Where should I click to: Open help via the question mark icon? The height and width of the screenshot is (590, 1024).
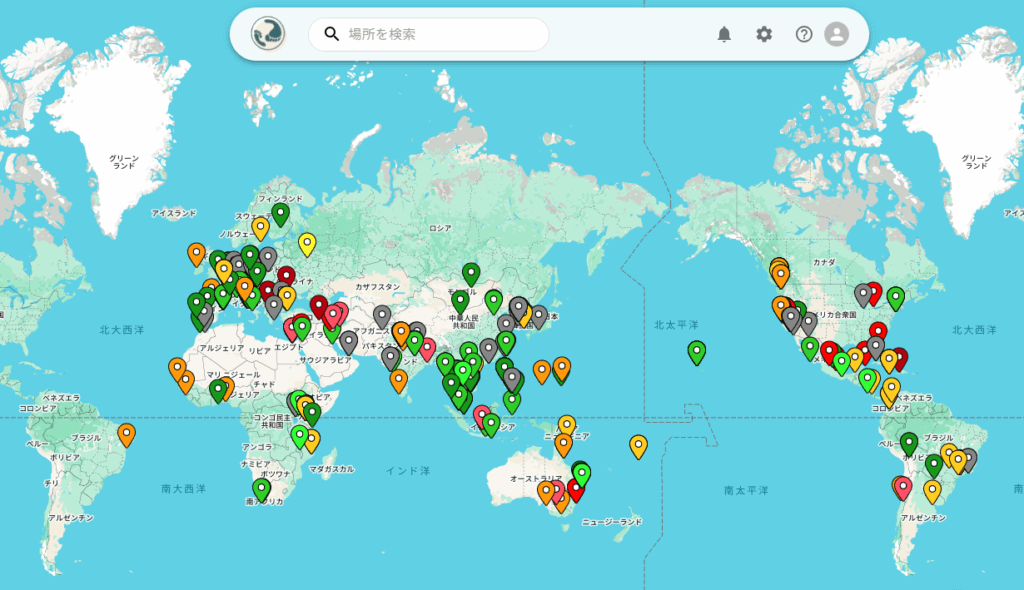(804, 34)
